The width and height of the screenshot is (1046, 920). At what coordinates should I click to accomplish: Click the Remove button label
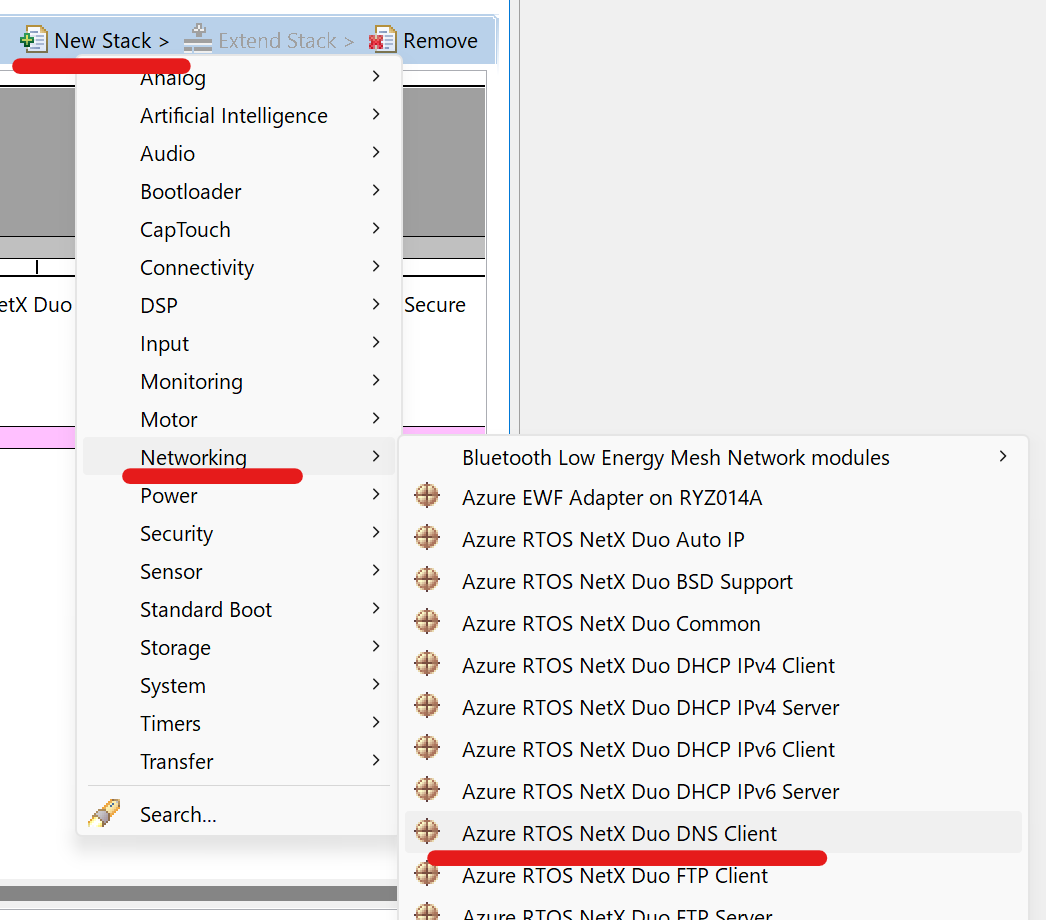coord(440,41)
